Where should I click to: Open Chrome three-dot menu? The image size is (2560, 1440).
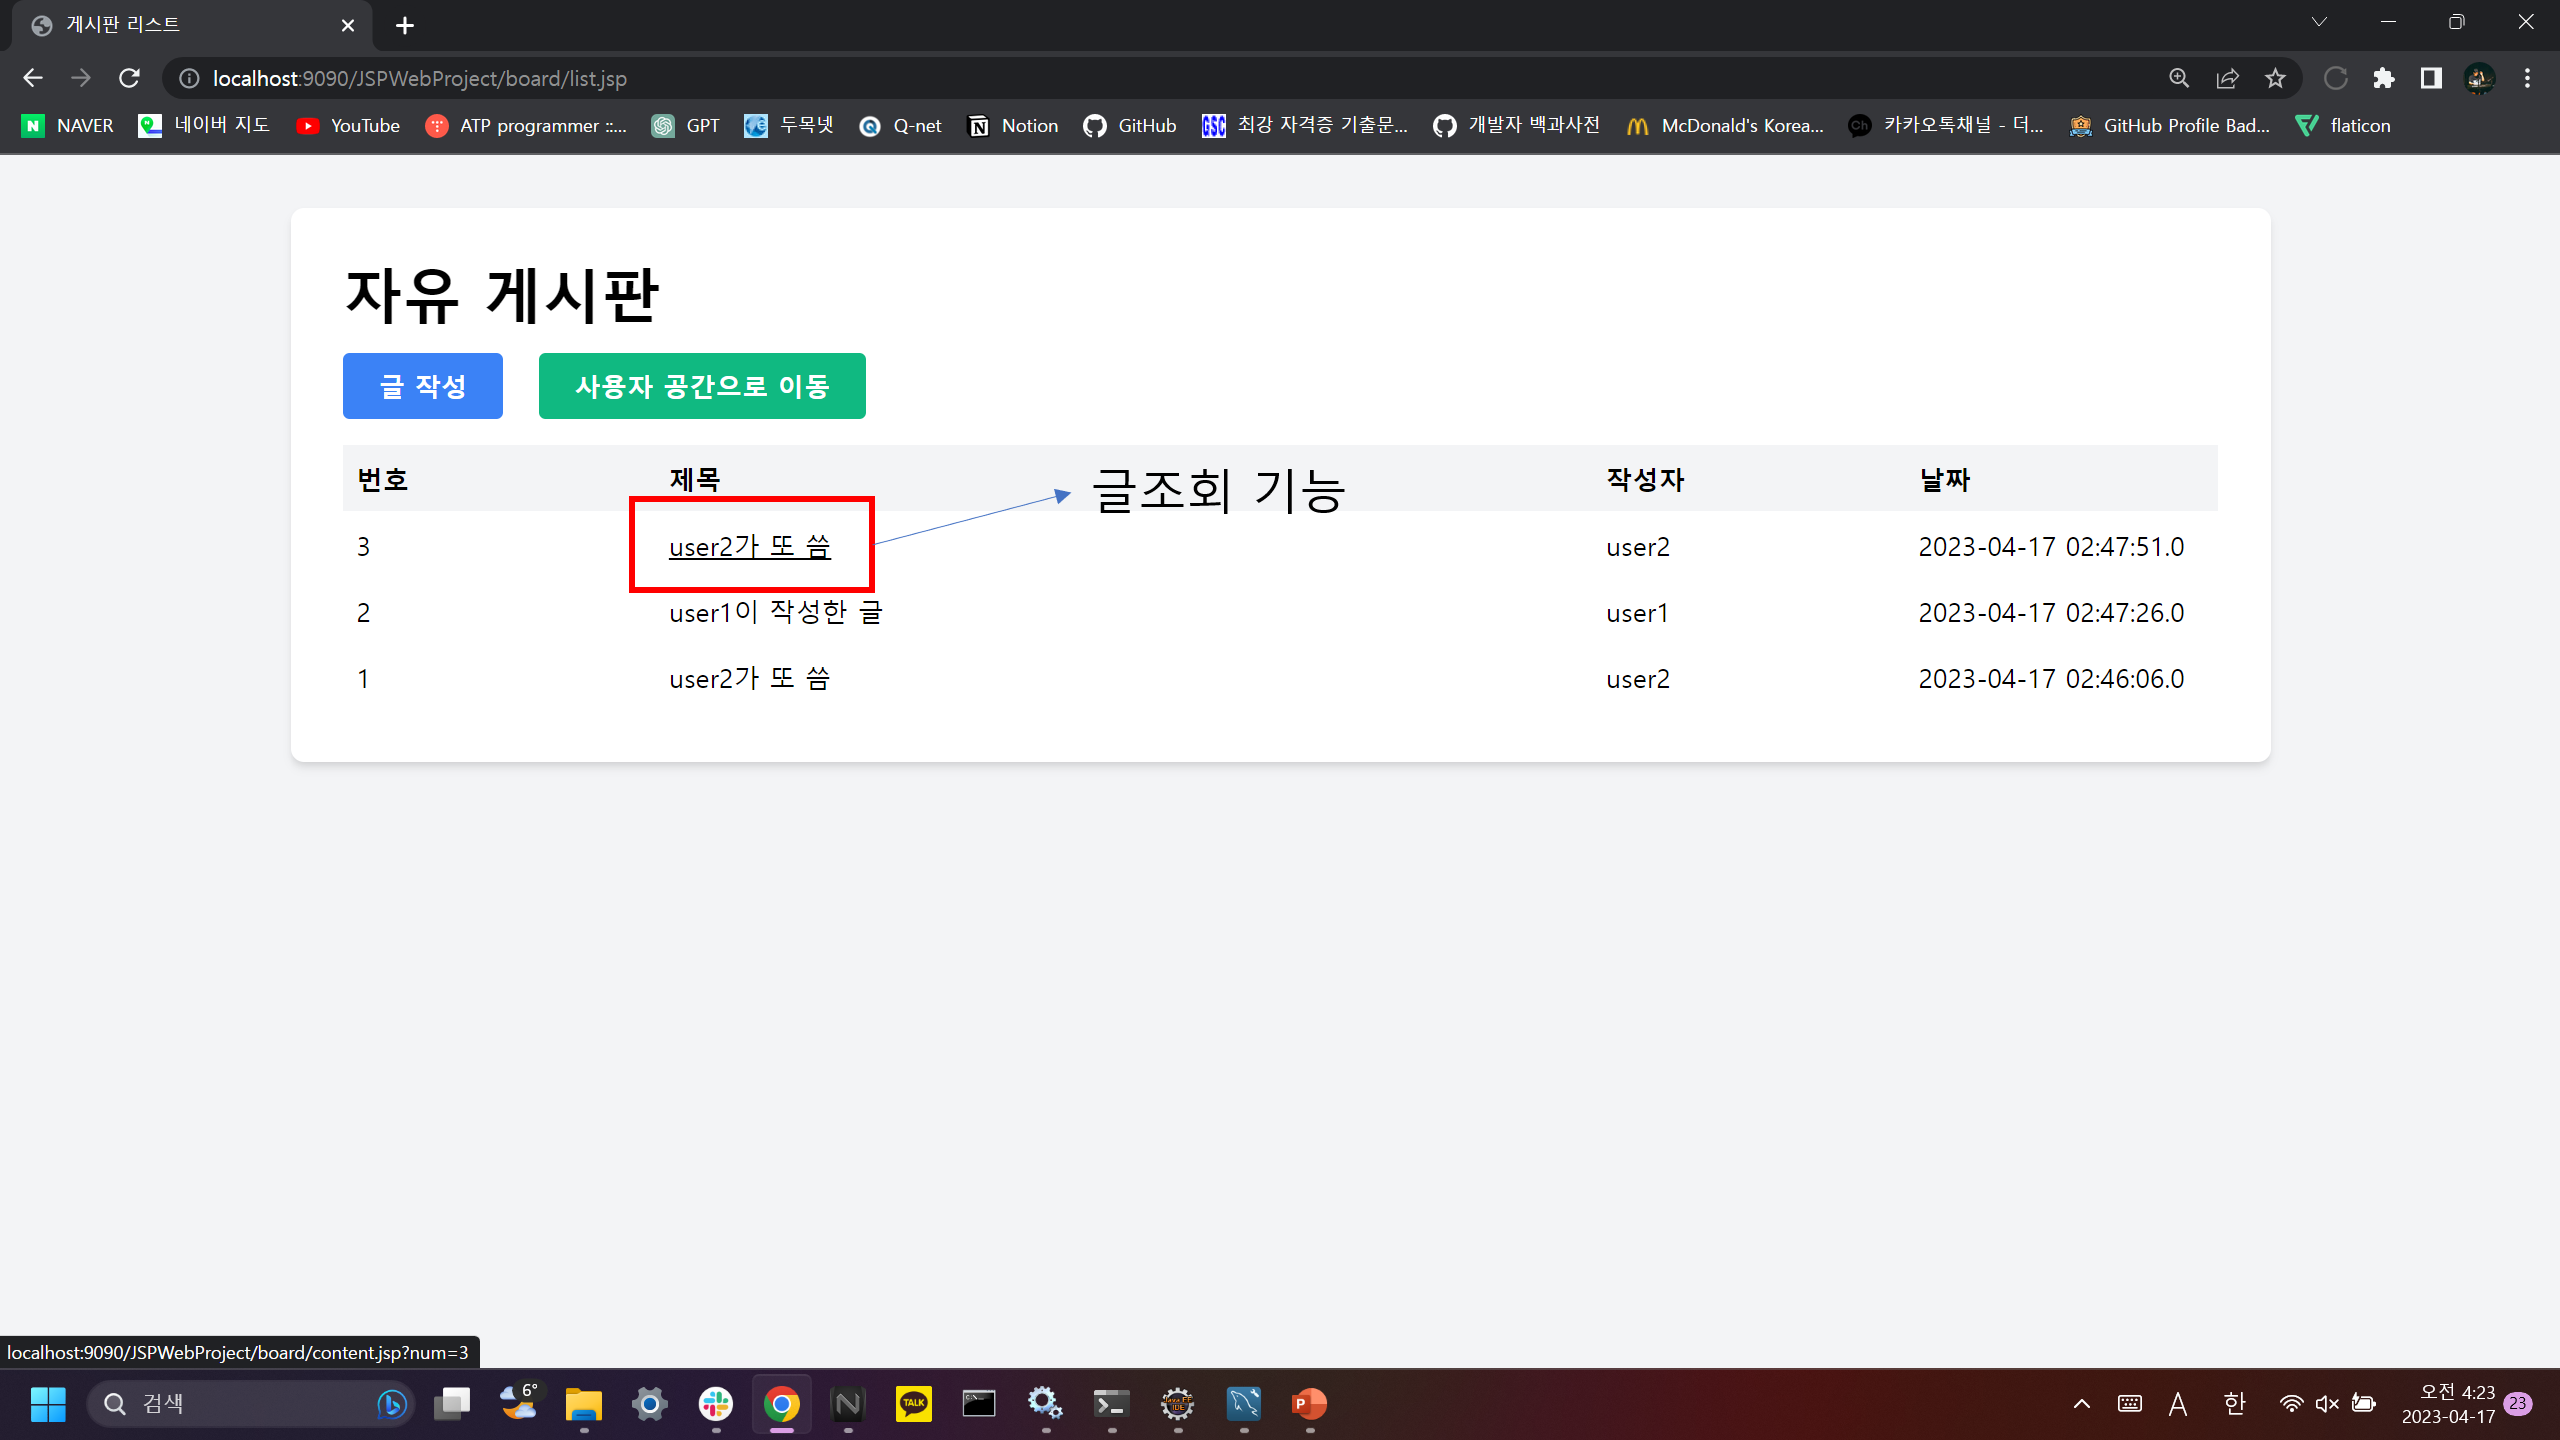pos(2527,78)
